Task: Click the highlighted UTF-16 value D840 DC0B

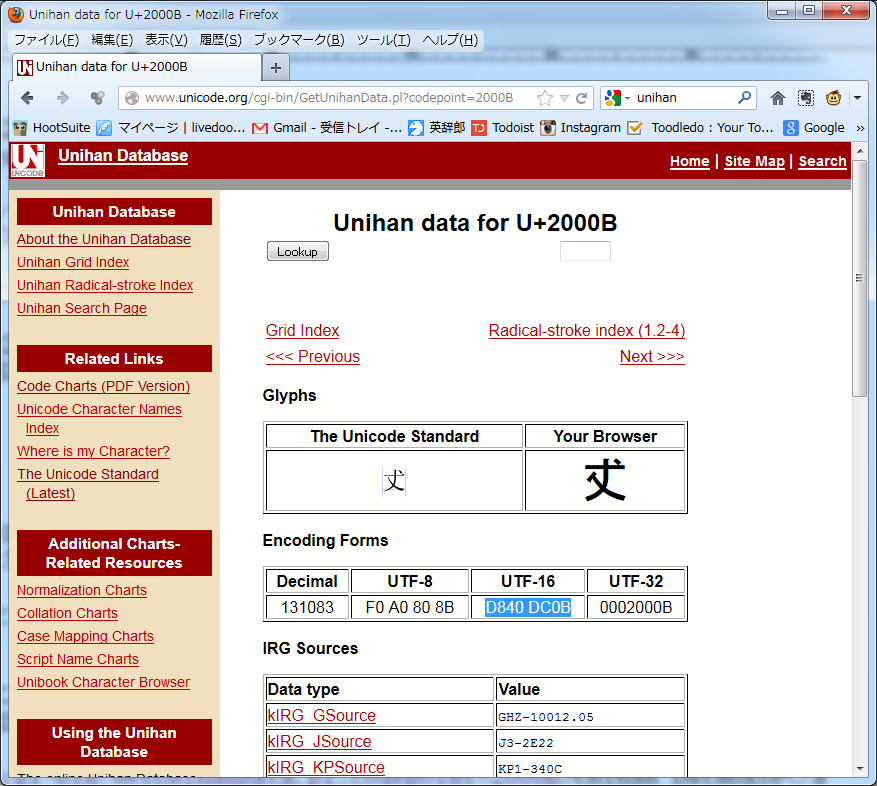Action: (528, 608)
